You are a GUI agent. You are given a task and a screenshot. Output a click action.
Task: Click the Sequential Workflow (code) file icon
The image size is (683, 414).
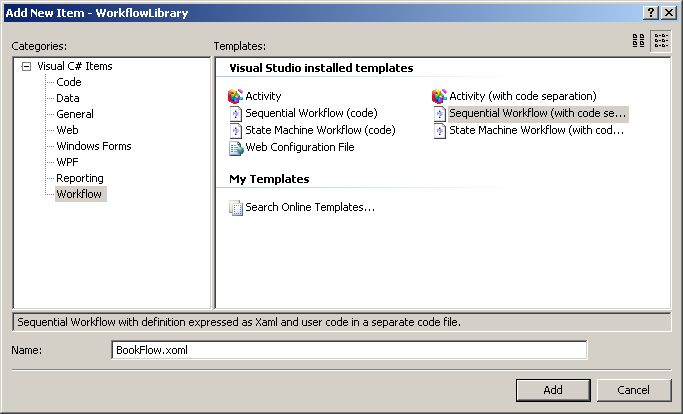pyautogui.click(x=235, y=114)
